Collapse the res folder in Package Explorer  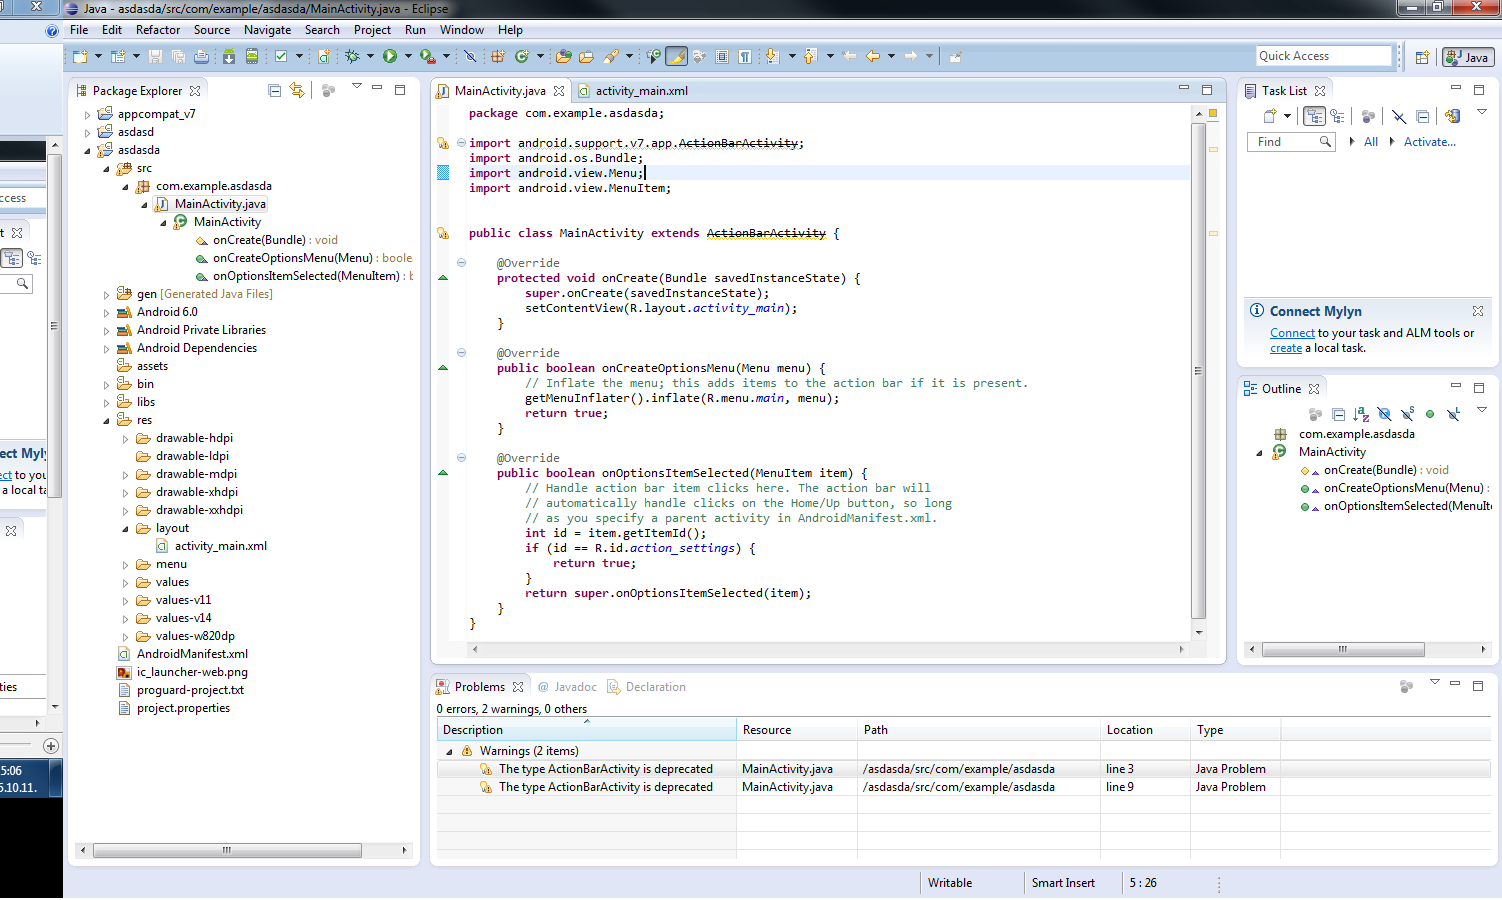tap(107, 421)
